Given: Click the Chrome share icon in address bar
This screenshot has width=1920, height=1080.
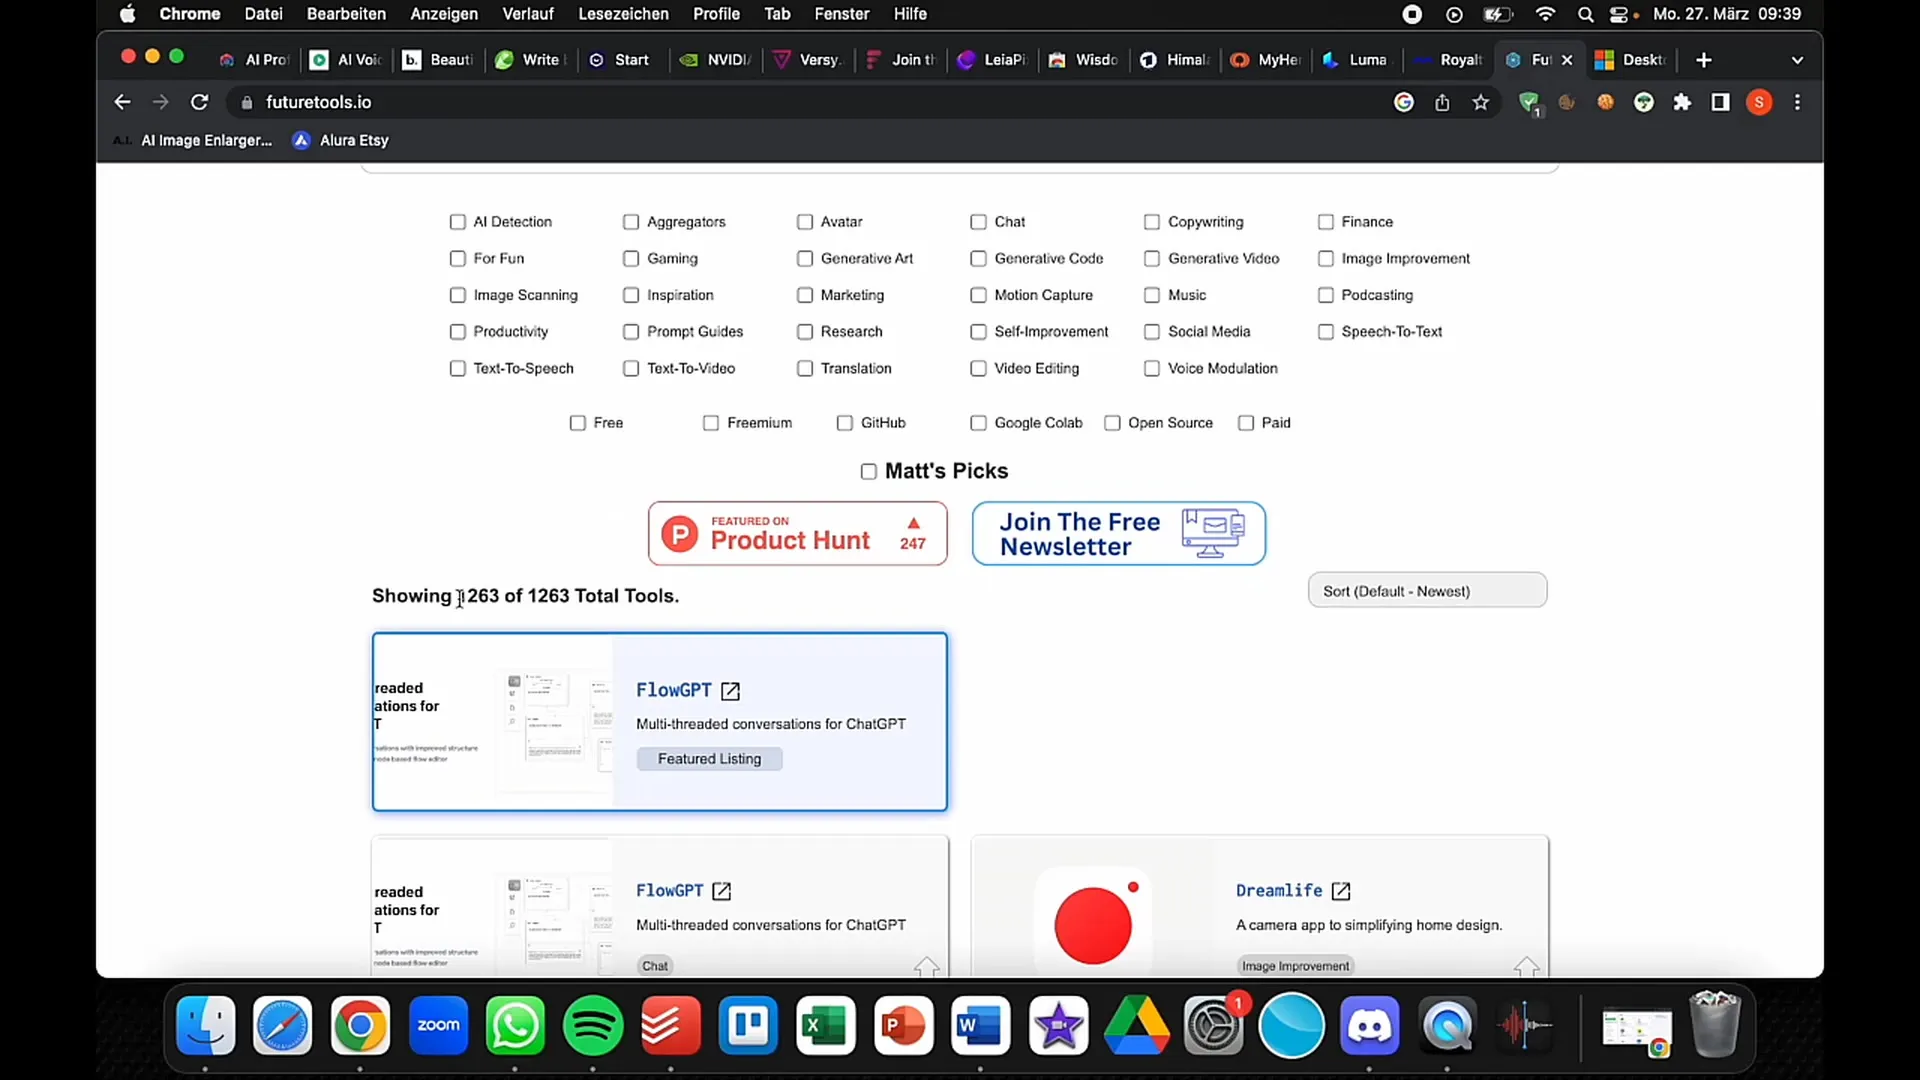Looking at the screenshot, I should (x=1443, y=102).
